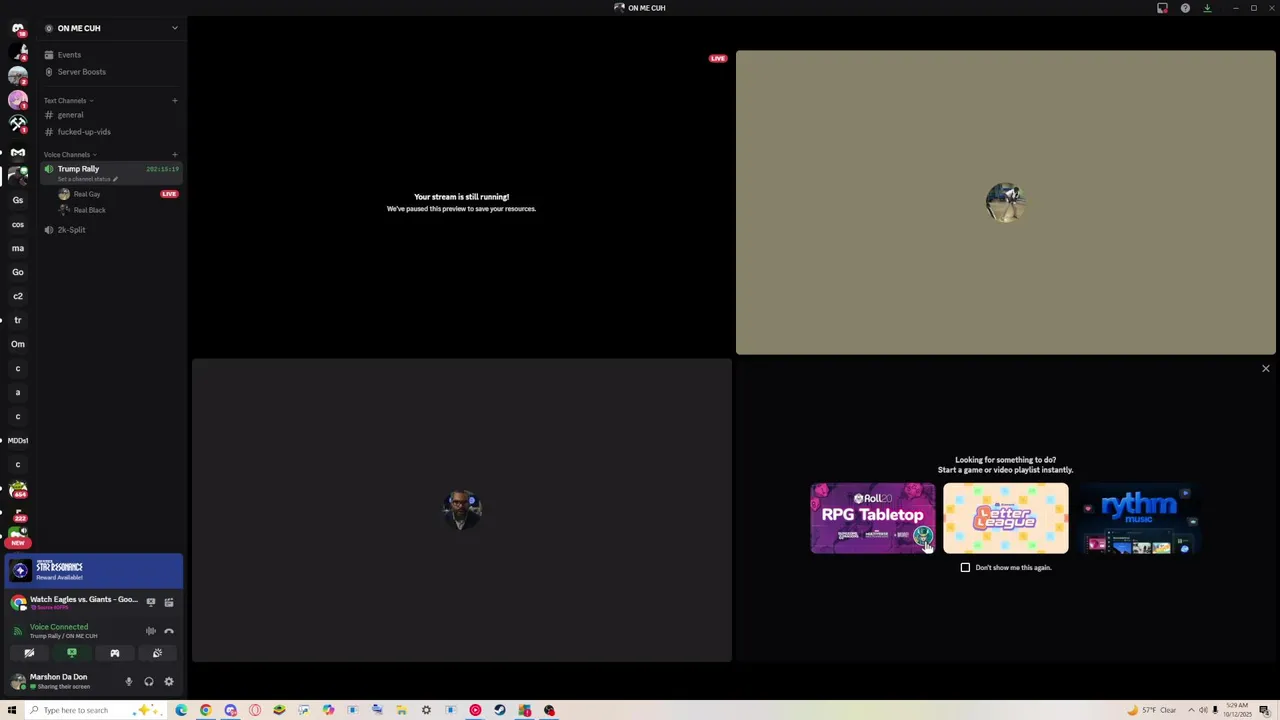Open Discord direct messages home icon
1280x720 pixels.
coord(18,28)
